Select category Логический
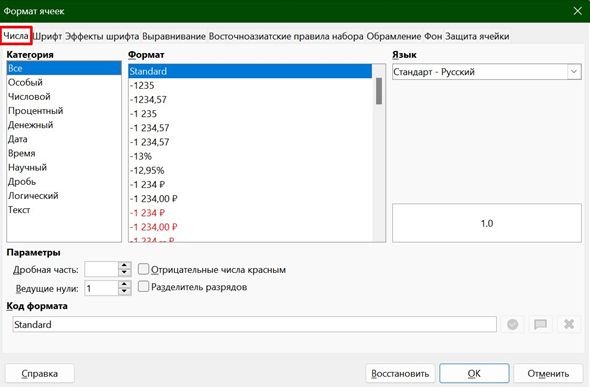 tap(64, 196)
